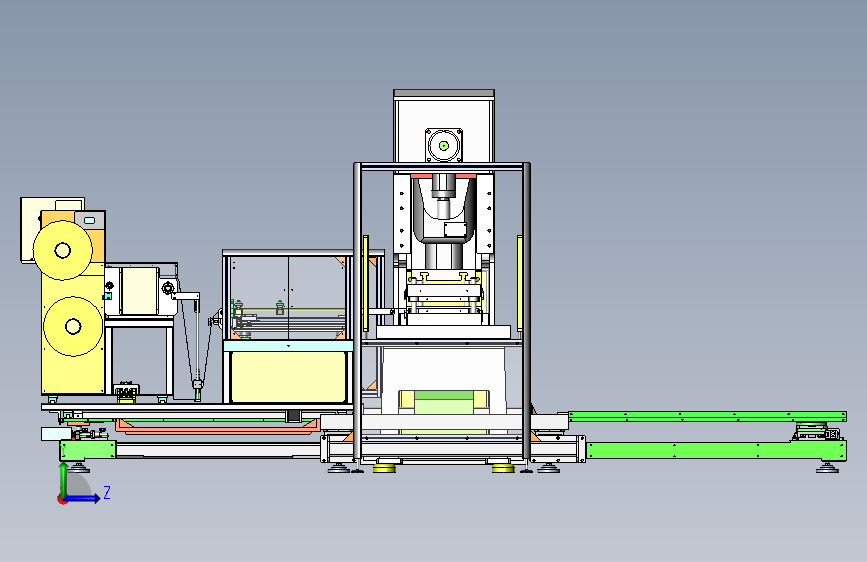Select the white bolster plate under the die
This screenshot has height=562, width=867.
tap(443, 332)
